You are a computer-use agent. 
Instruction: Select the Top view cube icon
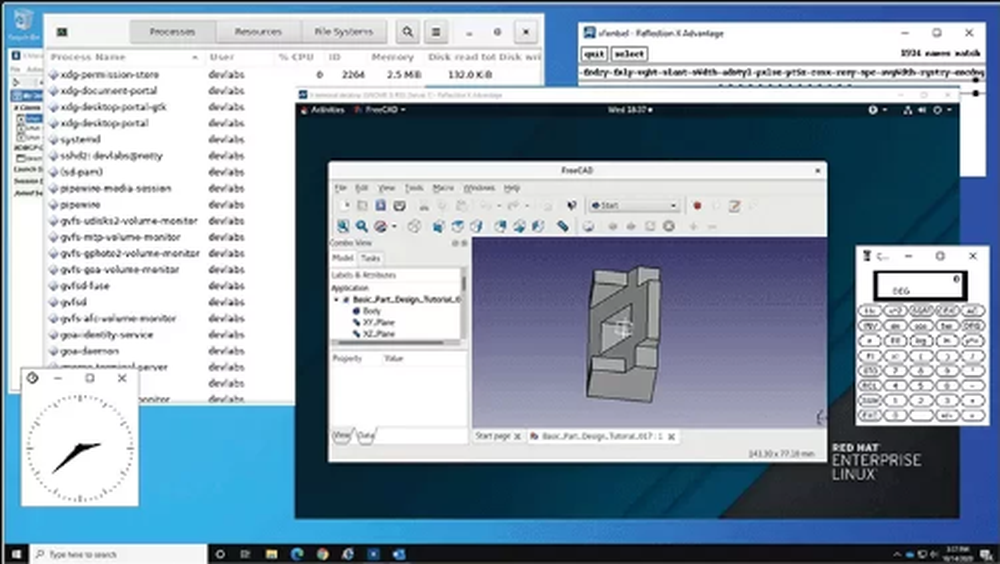click(457, 226)
